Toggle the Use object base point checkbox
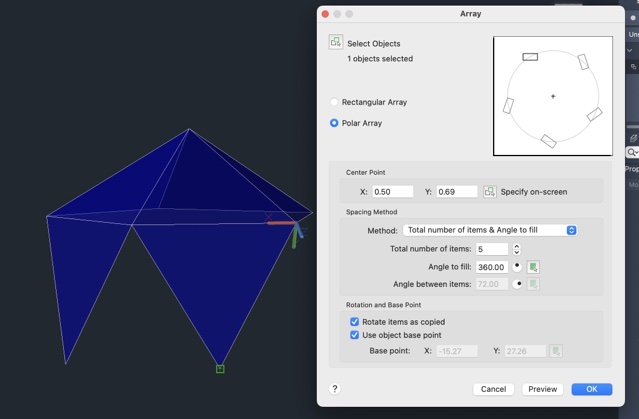Viewport: 639px width, 419px height. point(355,335)
